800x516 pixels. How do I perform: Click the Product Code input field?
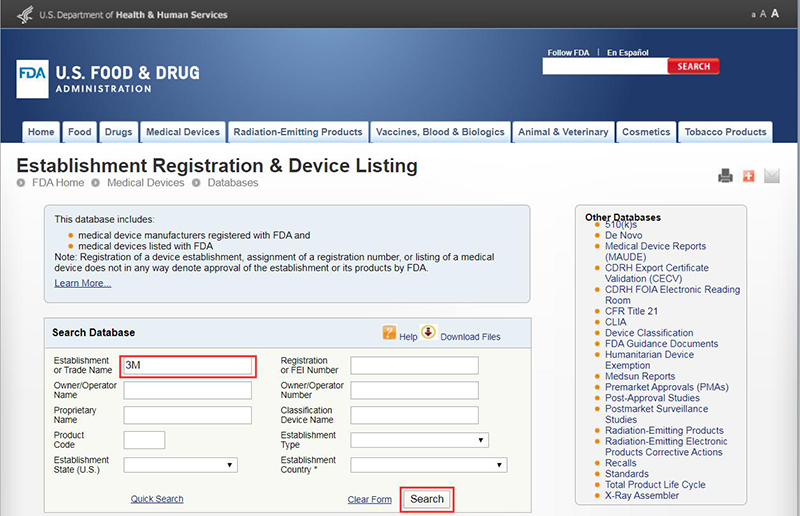click(144, 440)
